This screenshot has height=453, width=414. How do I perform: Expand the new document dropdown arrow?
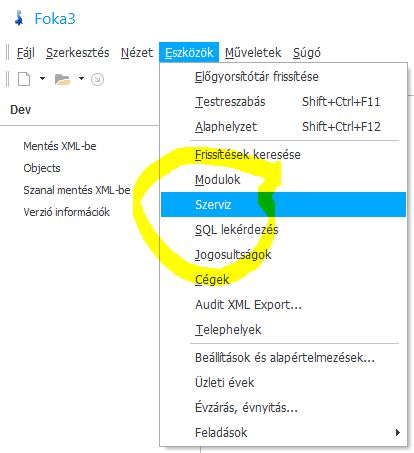(42, 79)
